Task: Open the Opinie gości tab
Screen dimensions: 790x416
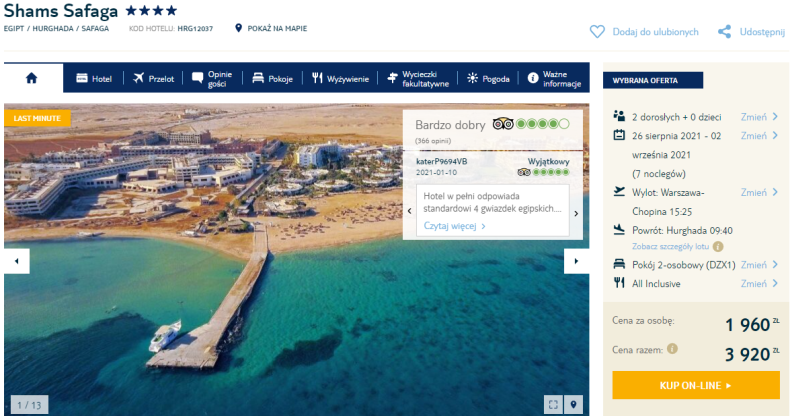Action: [x=212, y=79]
